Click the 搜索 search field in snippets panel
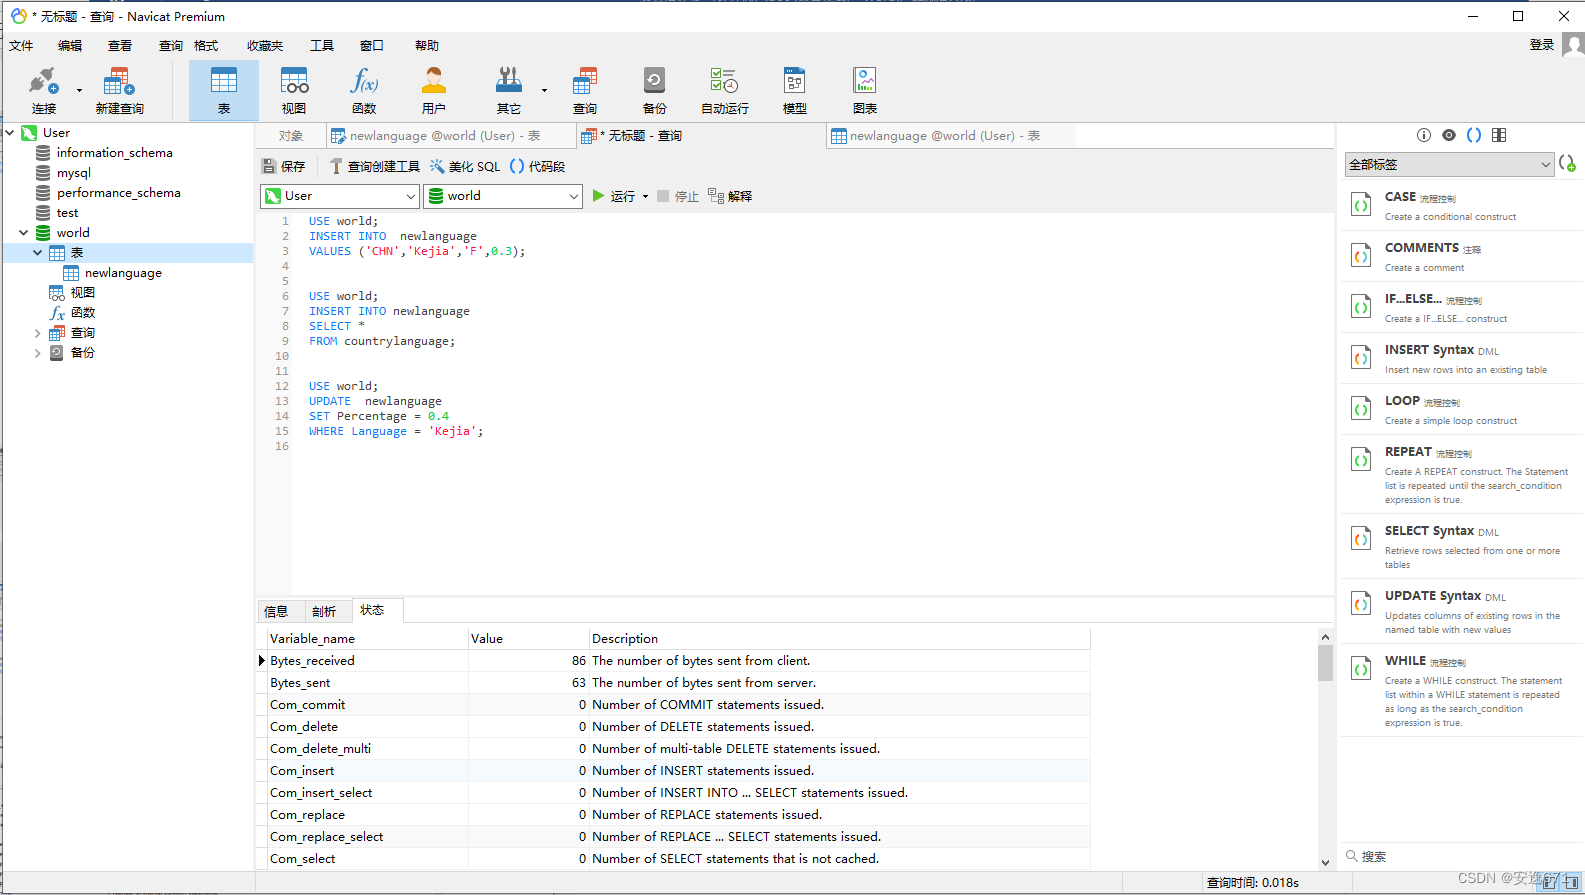Image resolution: width=1585 pixels, height=895 pixels. (x=1462, y=857)
